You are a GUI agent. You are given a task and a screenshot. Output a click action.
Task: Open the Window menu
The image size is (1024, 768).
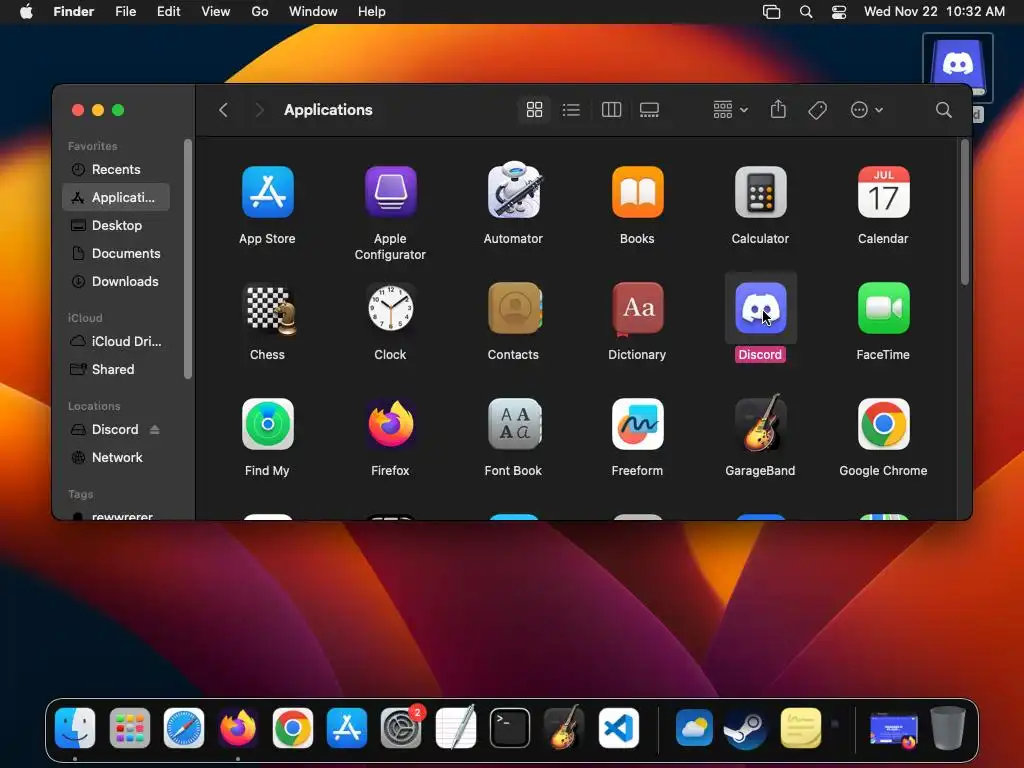(313, 12)
